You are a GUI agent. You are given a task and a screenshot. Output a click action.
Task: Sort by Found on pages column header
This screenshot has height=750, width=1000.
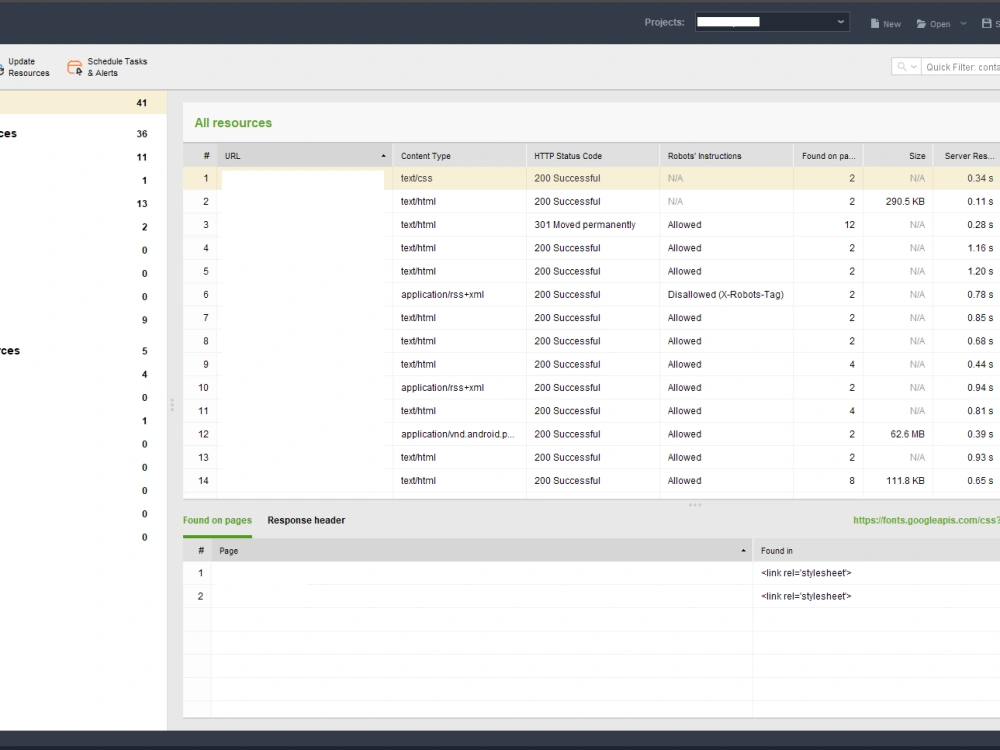coord(828,156)
